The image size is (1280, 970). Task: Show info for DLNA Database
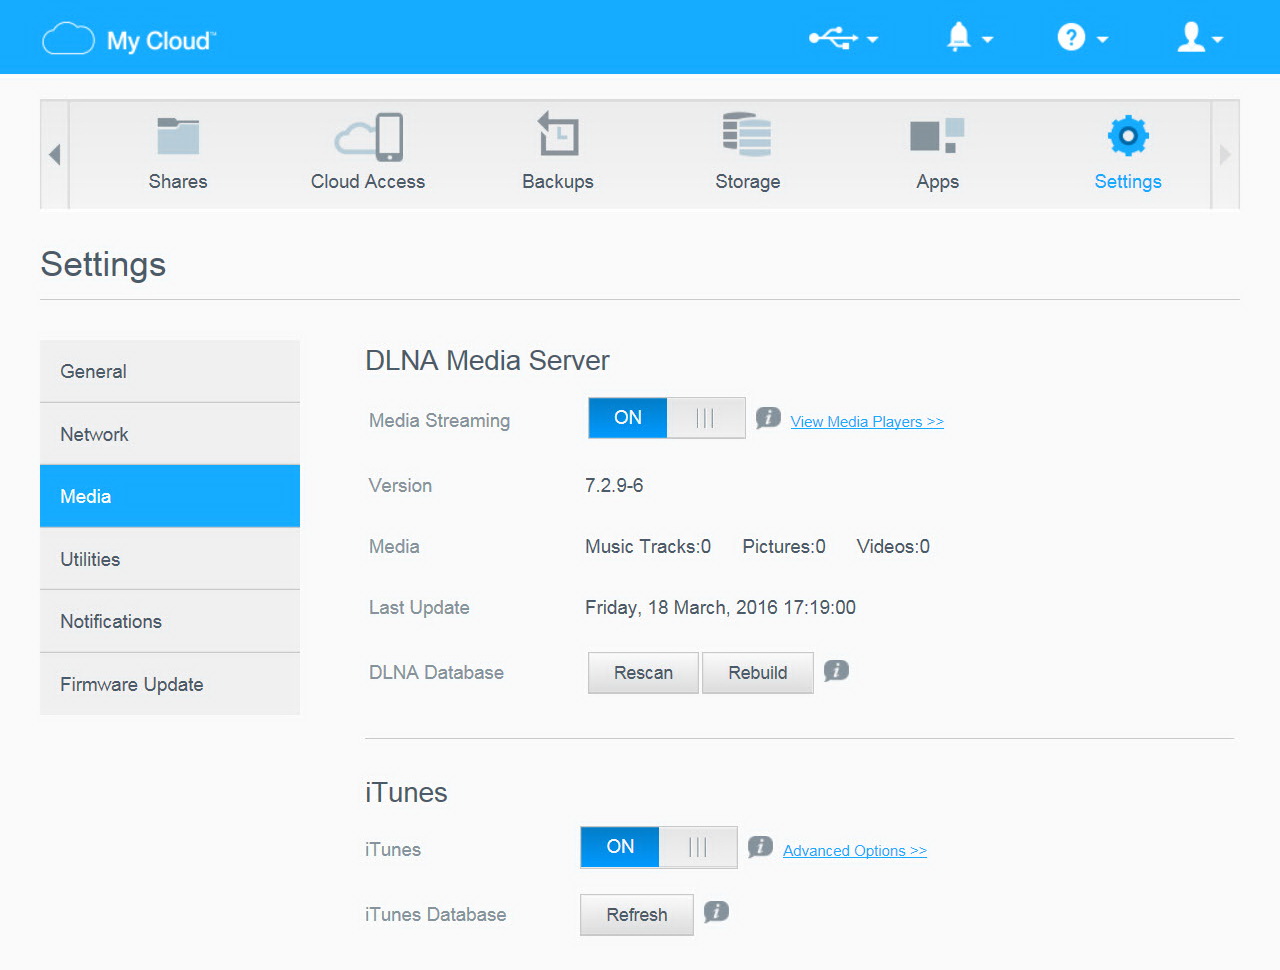coord(836,670)
